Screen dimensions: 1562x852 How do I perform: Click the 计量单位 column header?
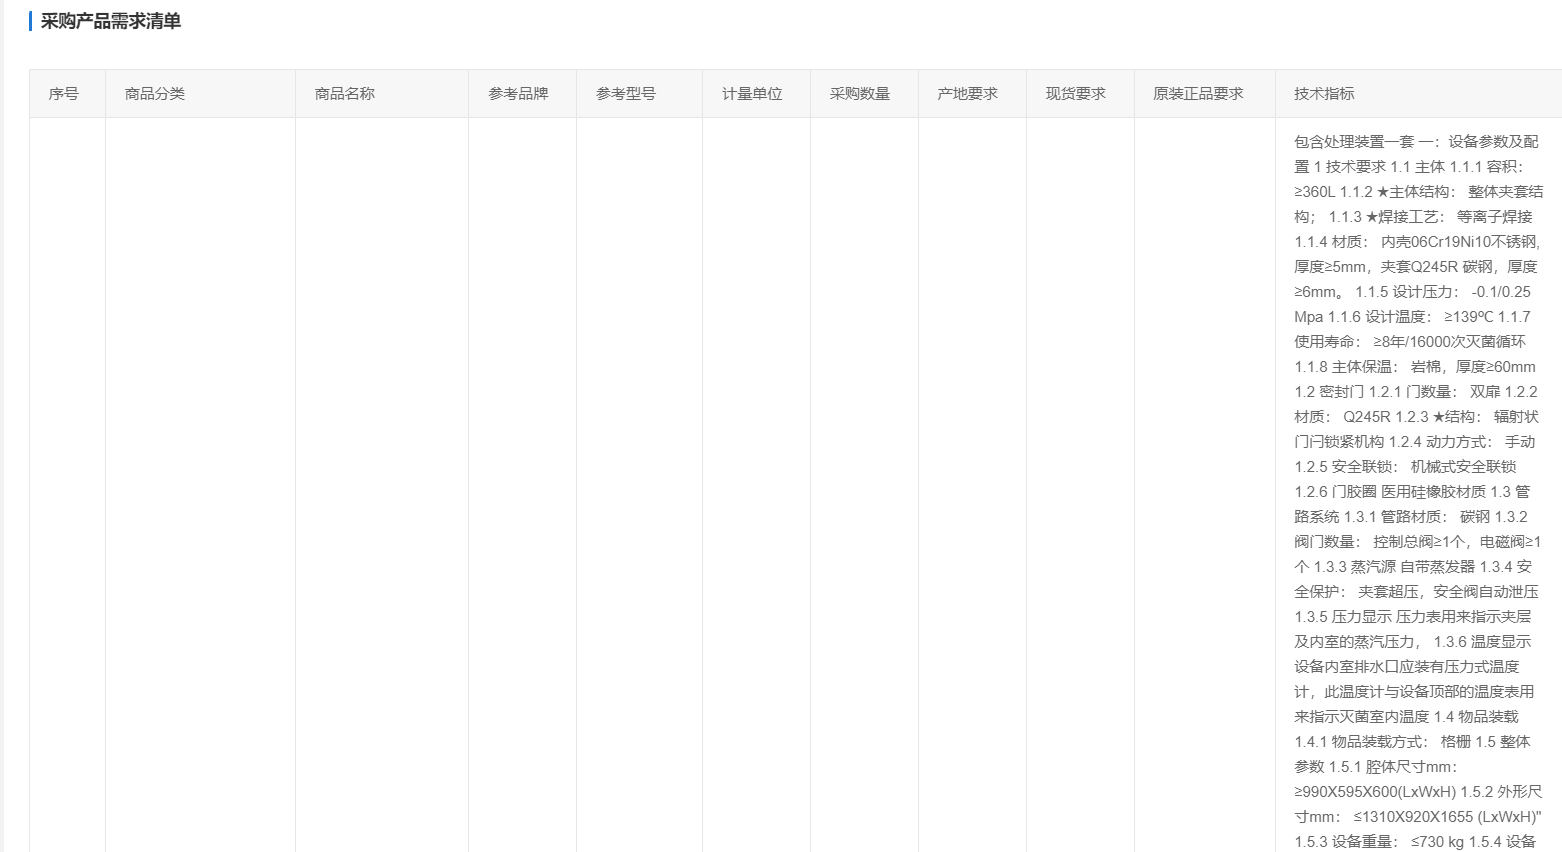click(x=752, y=94)
